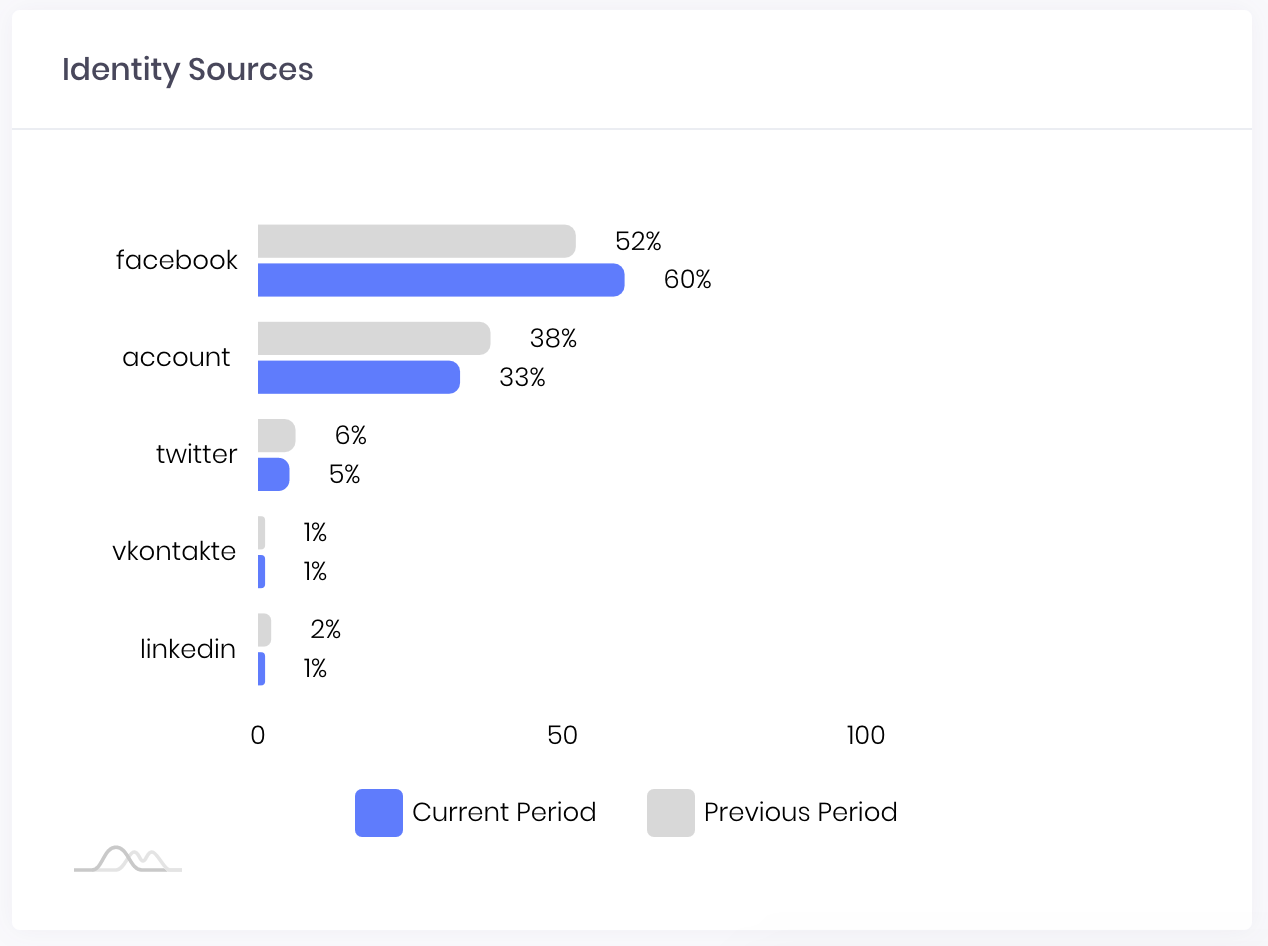The image size is (1268, 946).
Task: Click the vkontakte category label
Action: (x=175, y=551)
